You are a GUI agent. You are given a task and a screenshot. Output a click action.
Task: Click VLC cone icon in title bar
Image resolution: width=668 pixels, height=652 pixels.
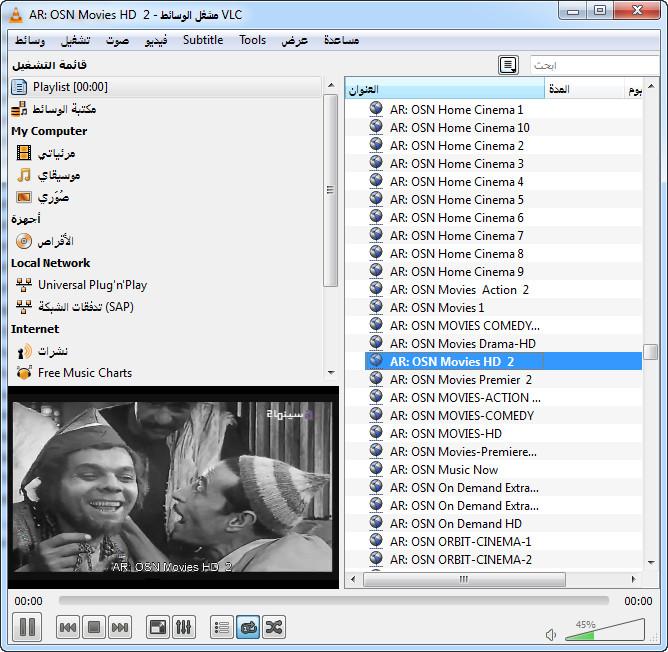click(x=16, y=15)
